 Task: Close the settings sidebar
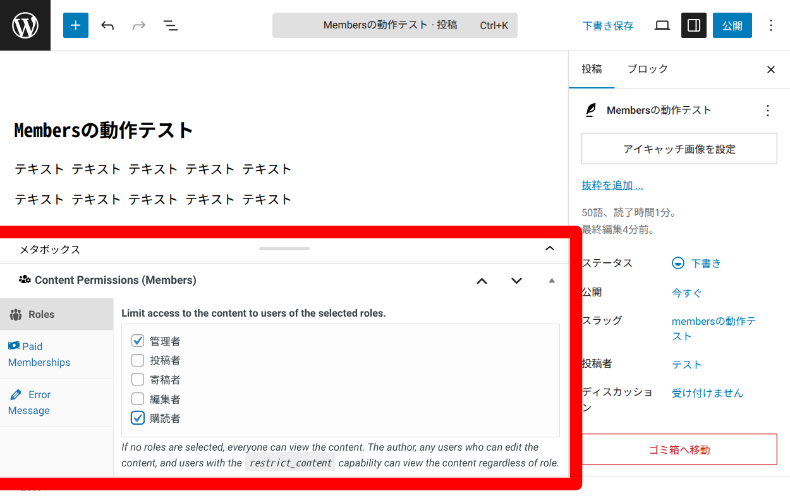[771, 70]
